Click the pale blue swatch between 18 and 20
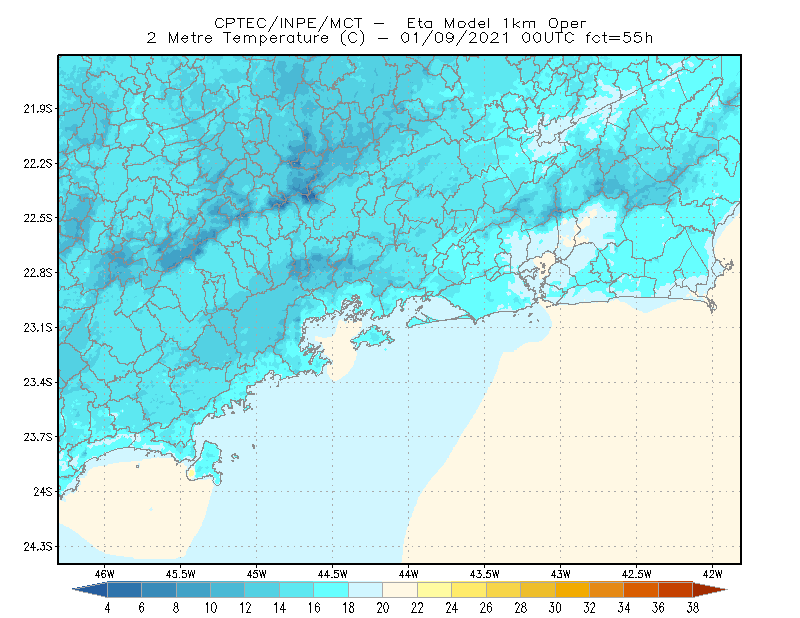 point(365,590)
